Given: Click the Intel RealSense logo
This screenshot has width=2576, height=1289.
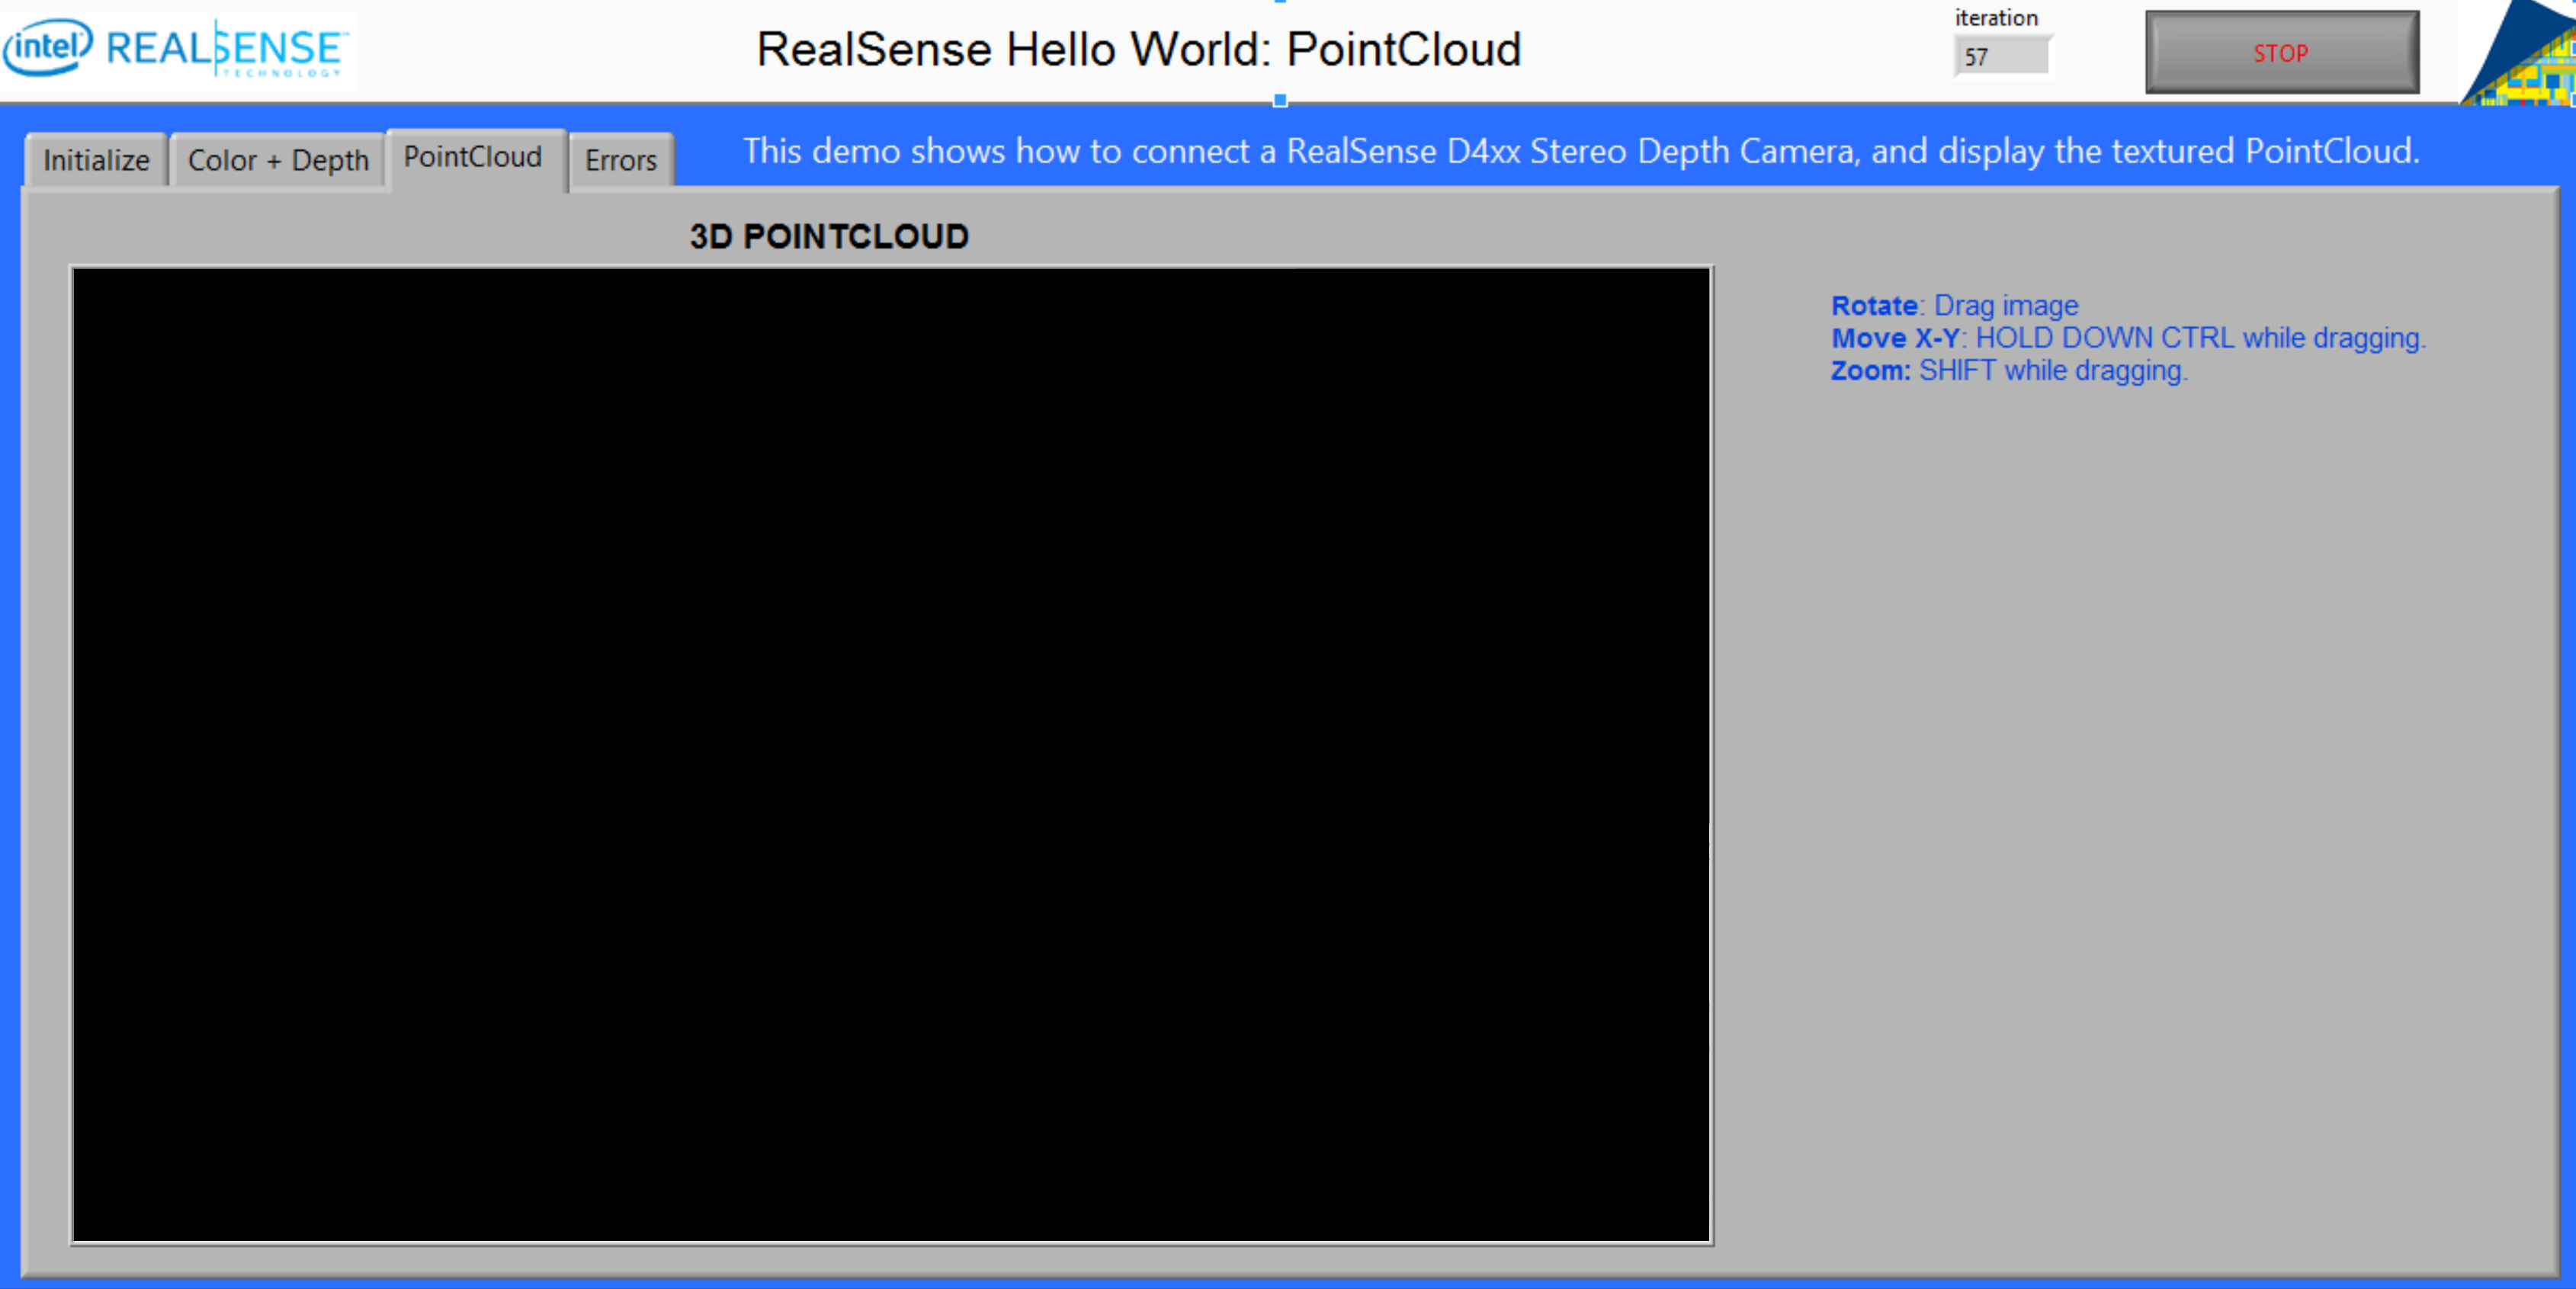Looking at the screenshot, I should (x=176, y=50).
